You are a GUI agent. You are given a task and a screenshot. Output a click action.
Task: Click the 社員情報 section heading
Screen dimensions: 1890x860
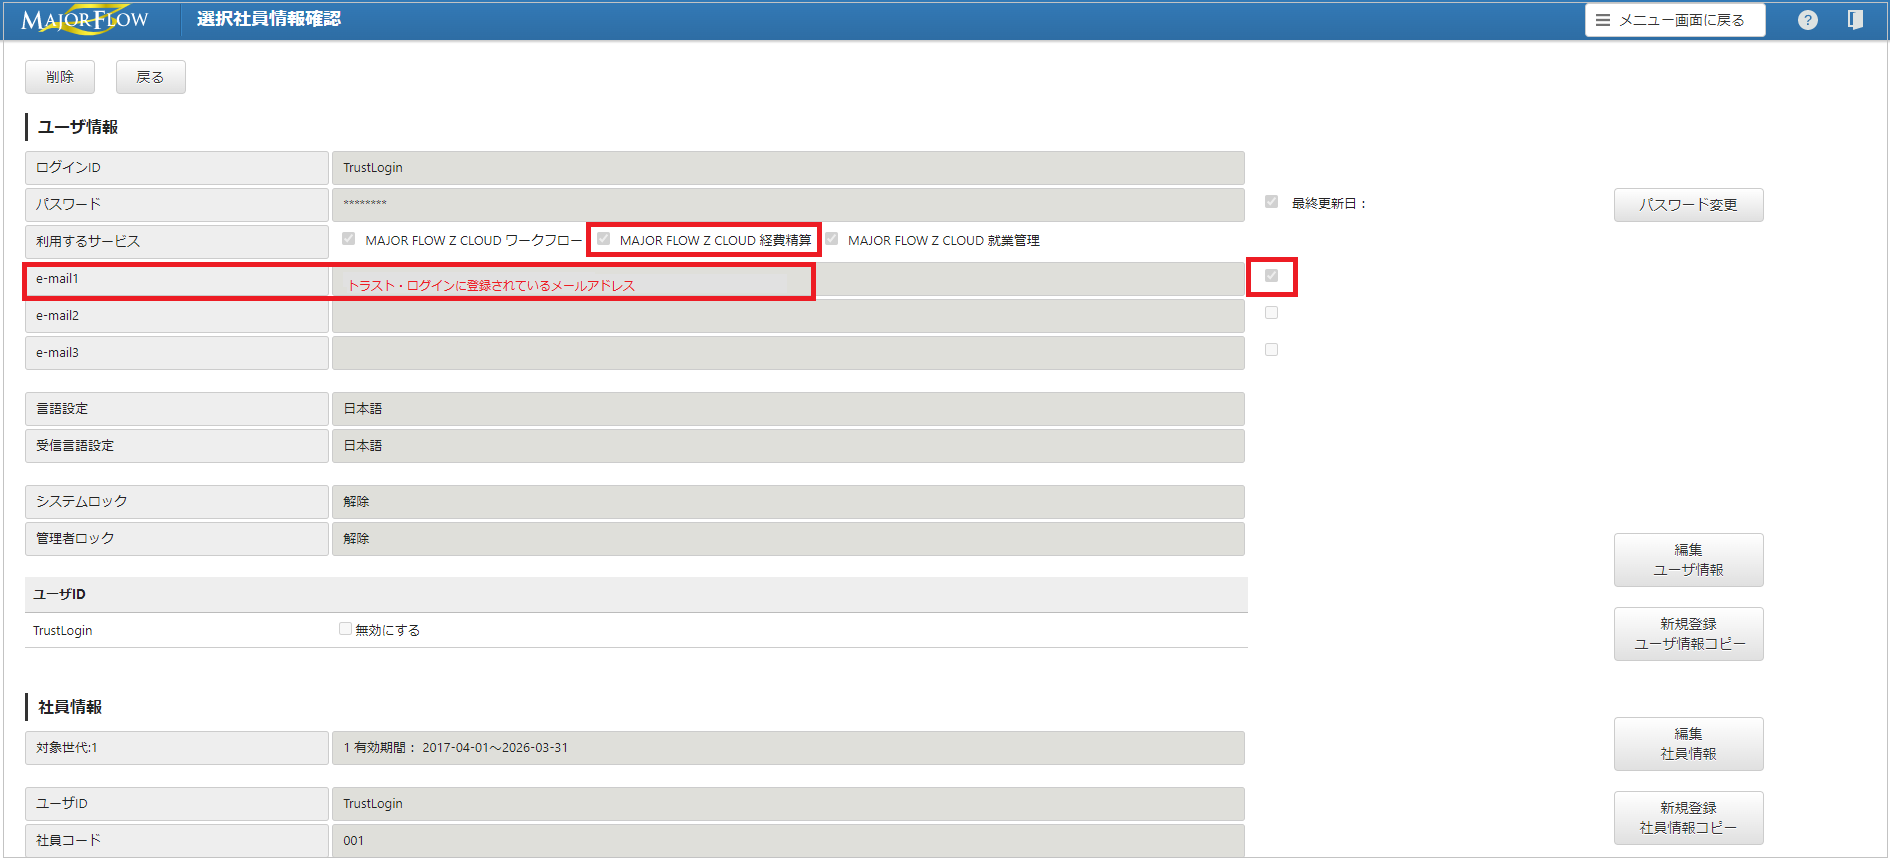pos(70,707)
